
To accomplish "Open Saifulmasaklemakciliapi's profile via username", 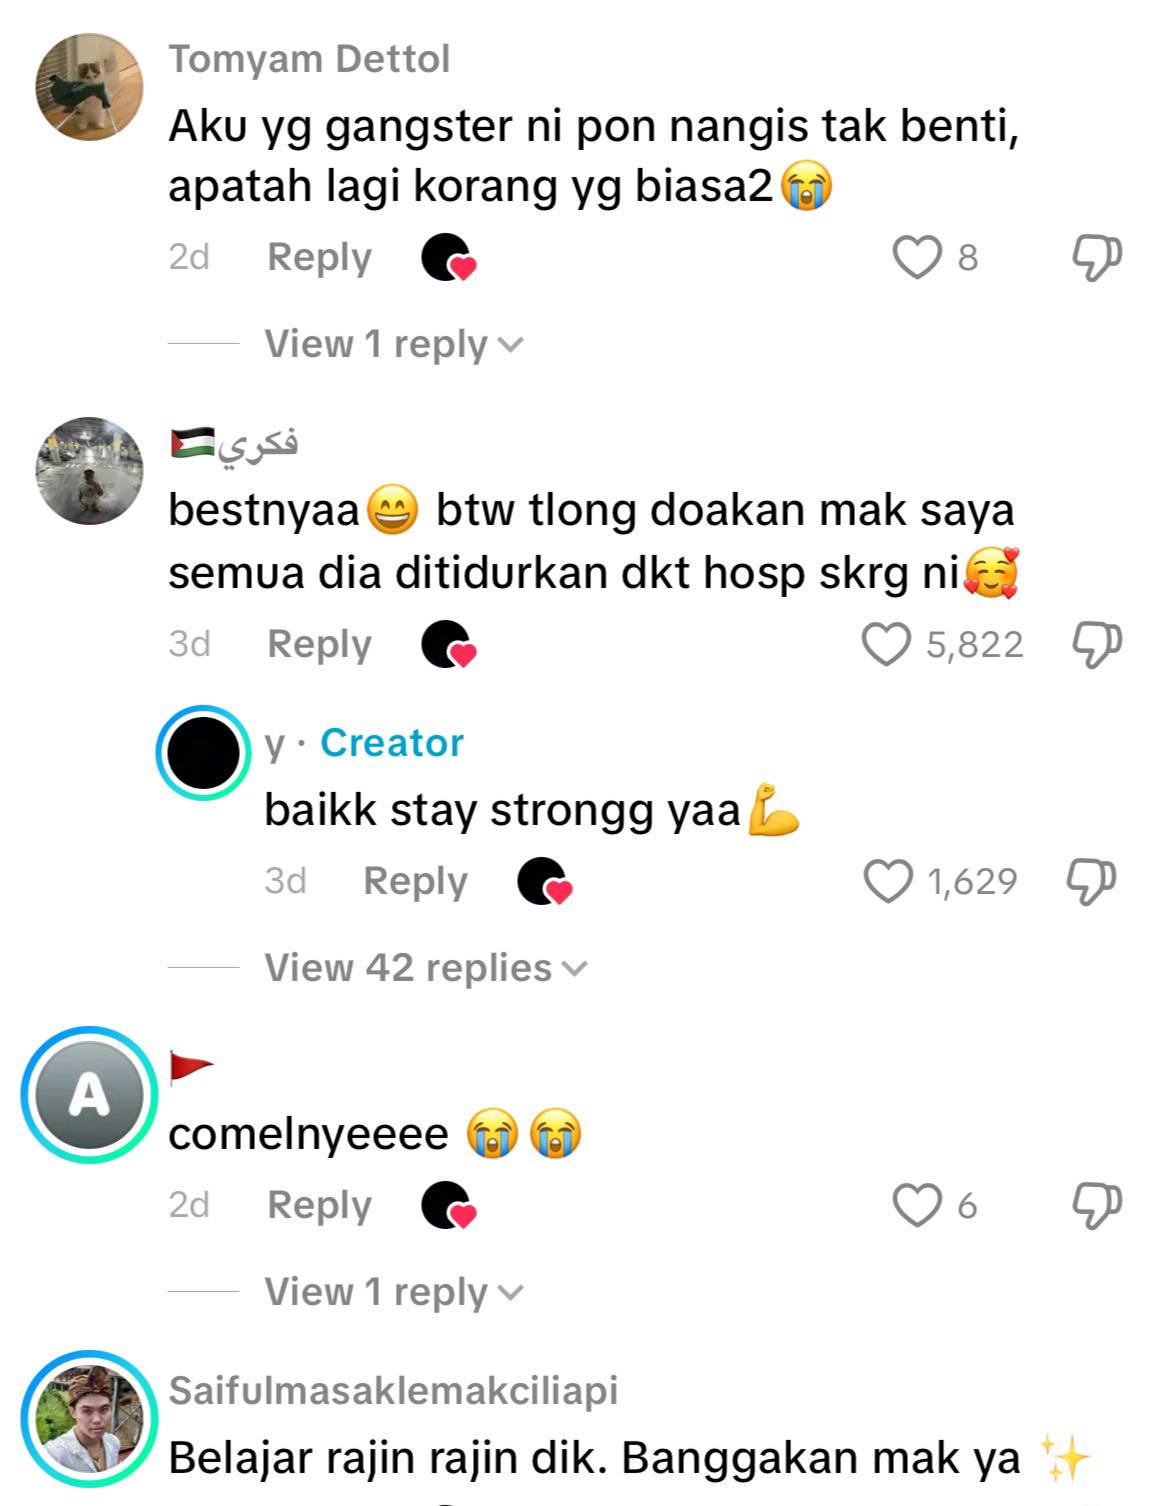I will (x=393, y=1391).
